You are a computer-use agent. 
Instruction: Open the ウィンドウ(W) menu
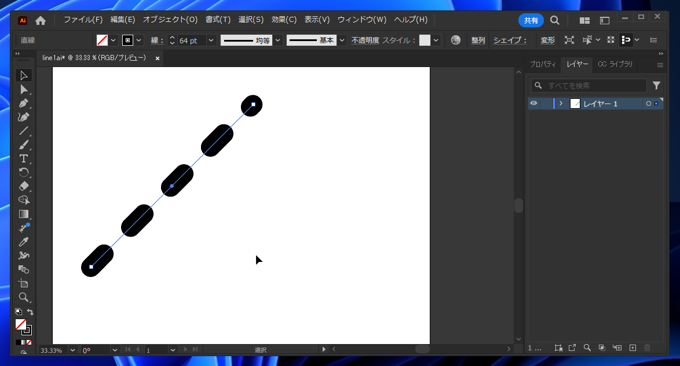click(362, 20)
